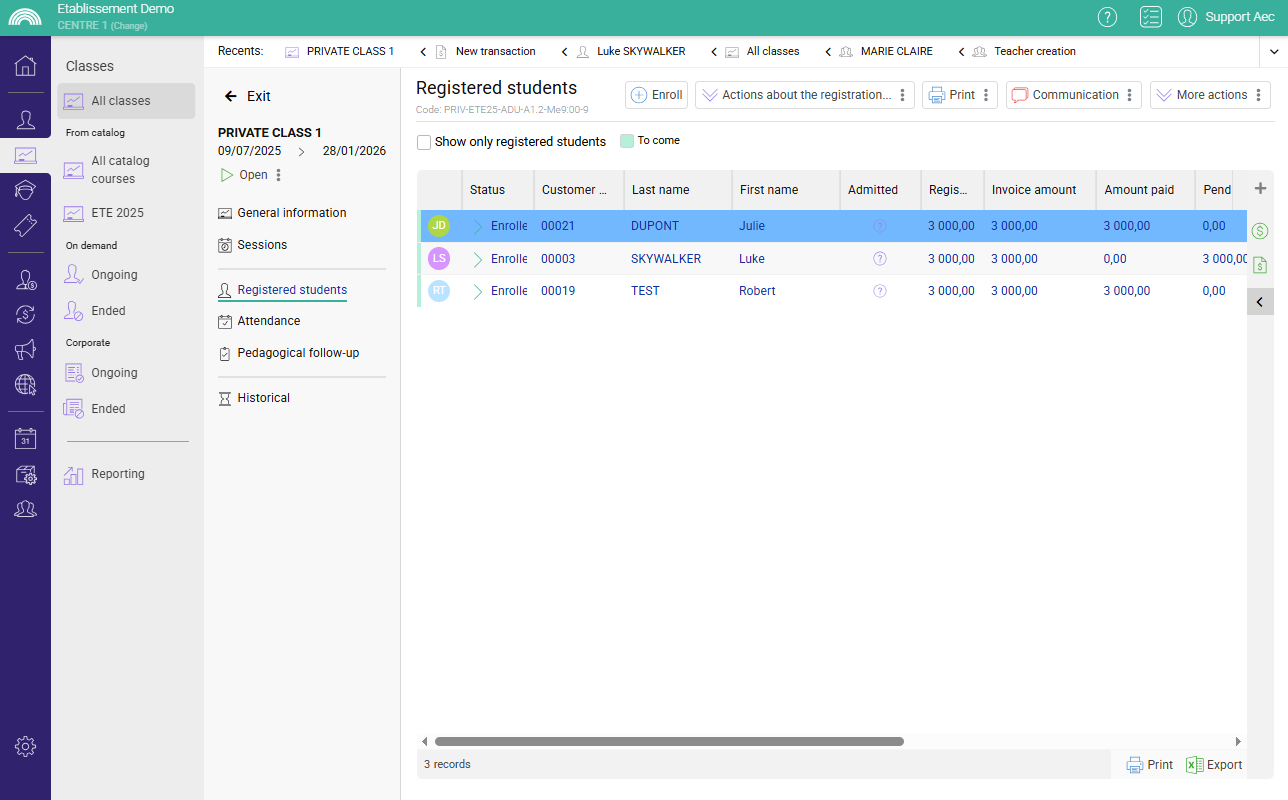Open Actions about the registration dropdown
The height and width of the screenshot is (800, 1288).
click(804, 95)
